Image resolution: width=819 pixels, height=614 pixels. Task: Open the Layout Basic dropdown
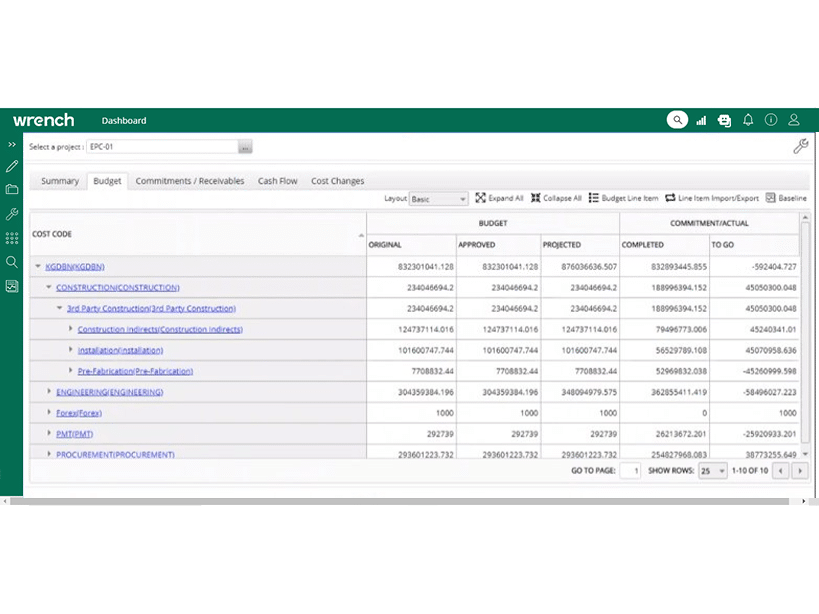coord(439,199)
